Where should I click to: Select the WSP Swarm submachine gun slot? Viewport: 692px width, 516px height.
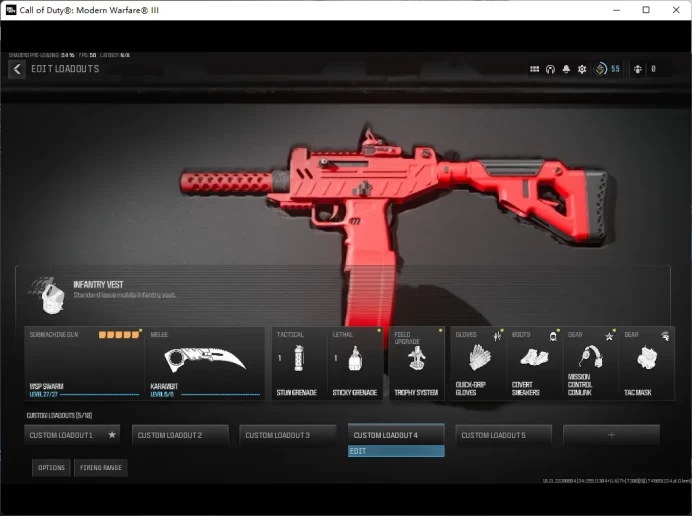coord(84,363)
